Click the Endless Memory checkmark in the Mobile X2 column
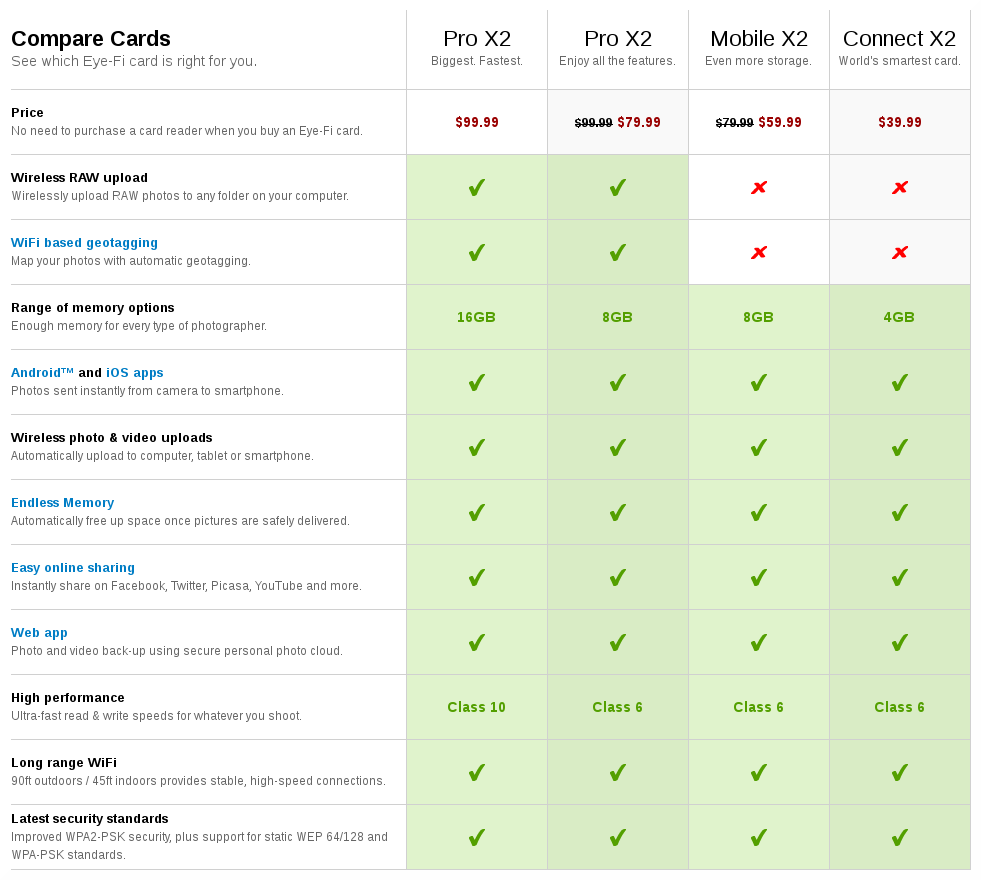981x880 pixels. [759, 512]
